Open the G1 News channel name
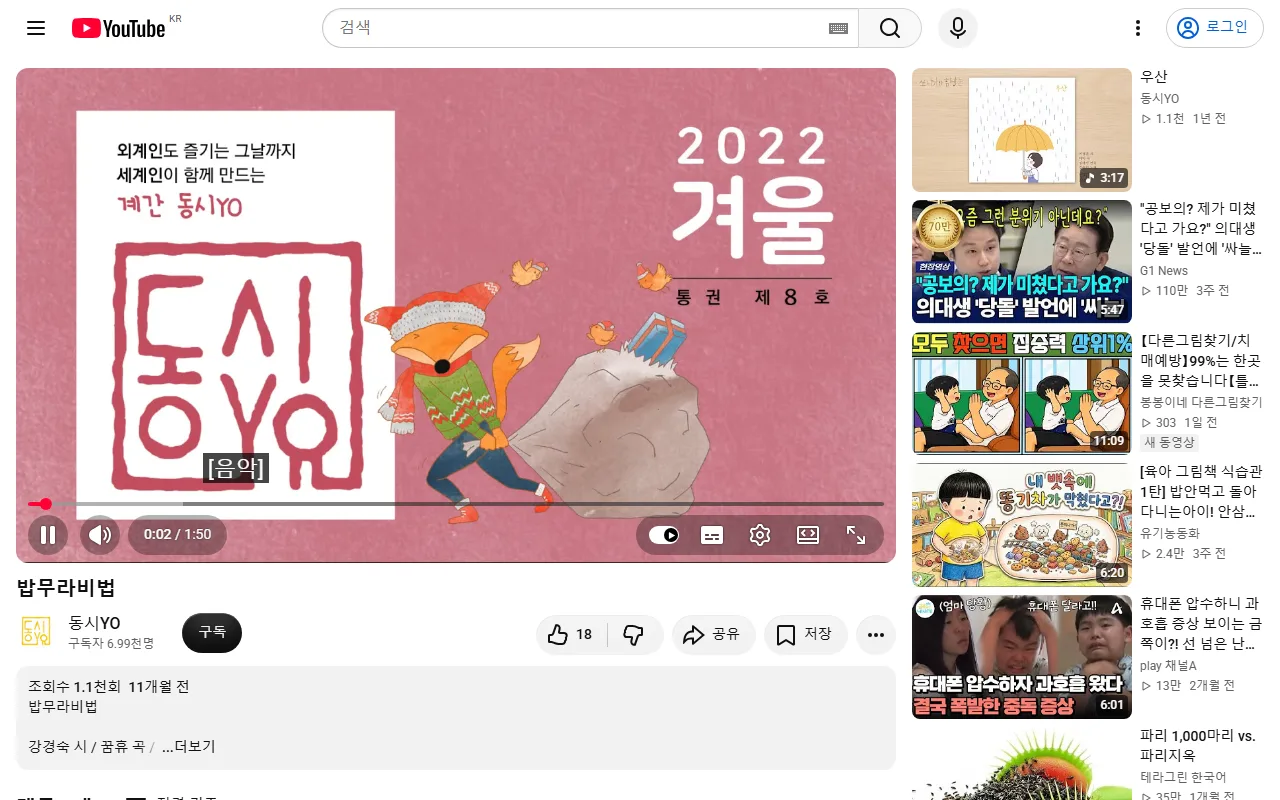Screen dimensions: 1280x800 pyautogui.click(x=1164, y=271)
